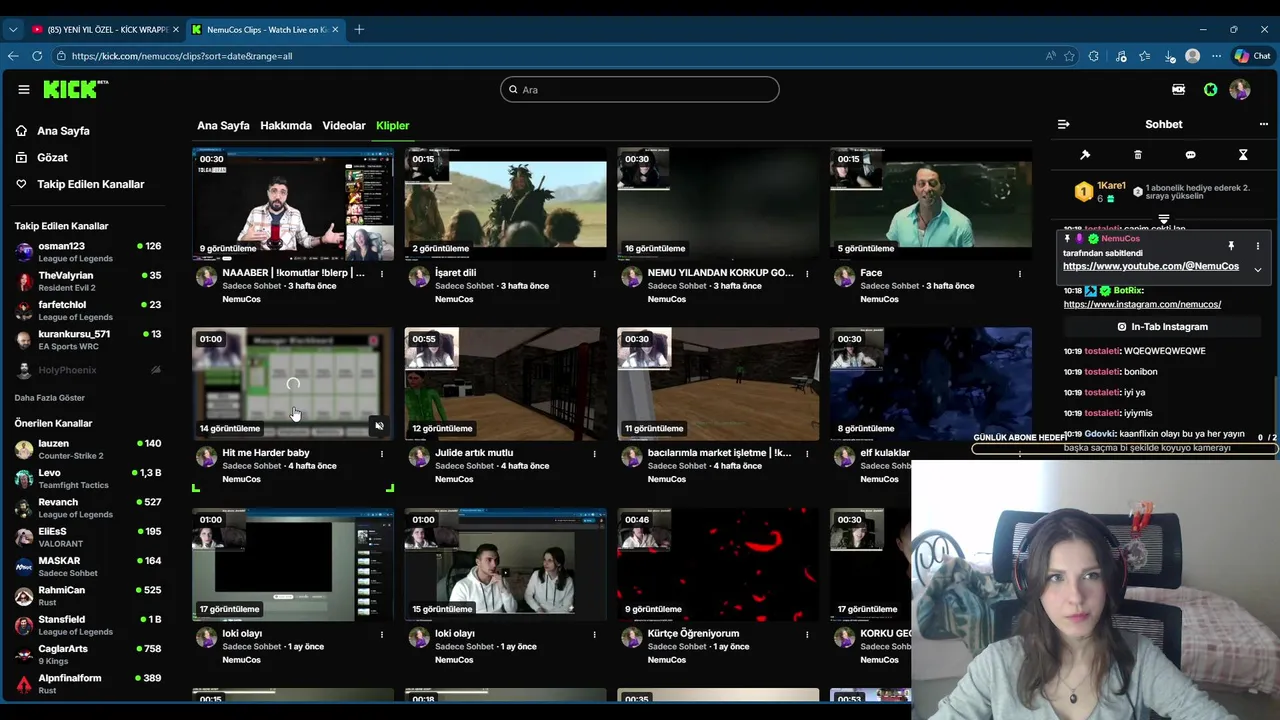The height and width of the screenshot is (720, 1280).
Task: Open options for 'Hit me Harder baby' clip
Action: pos(381,454)
